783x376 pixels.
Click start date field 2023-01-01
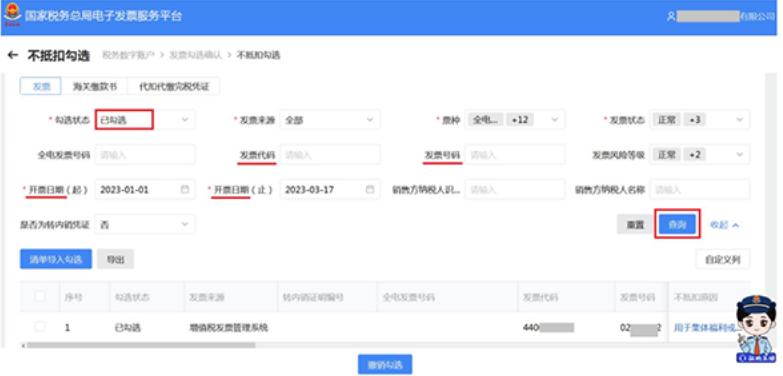[145, 190]
